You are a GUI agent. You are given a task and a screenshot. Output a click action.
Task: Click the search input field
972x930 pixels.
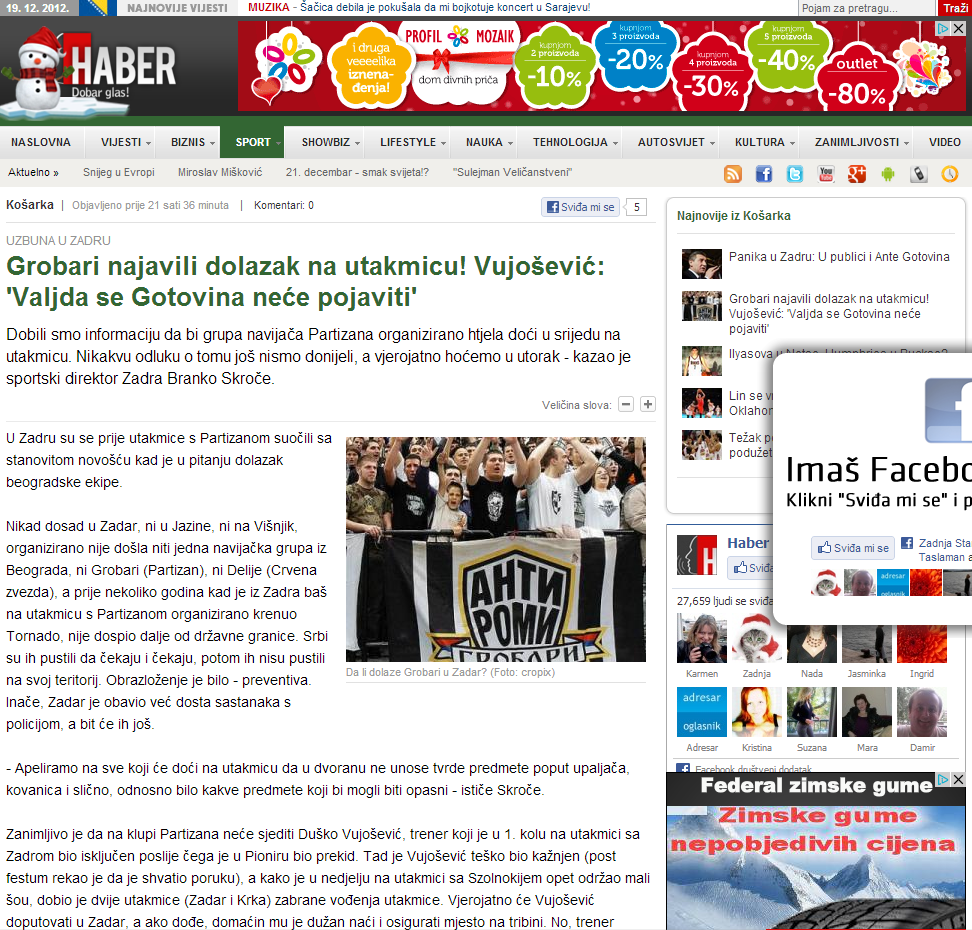[866, 8]
